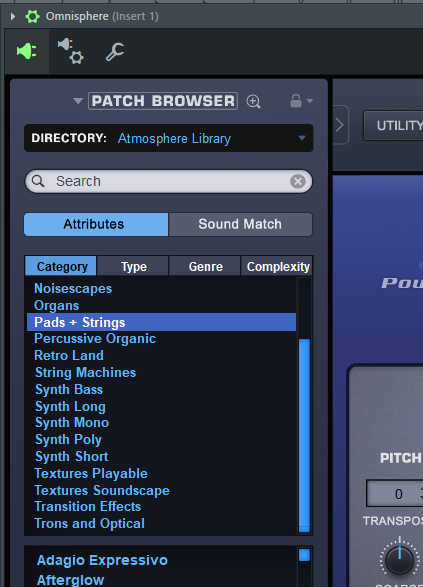The width and height of the screenshot is (423, 587).
Task: Select the Complexity column header
Action: tap(277, 267)
